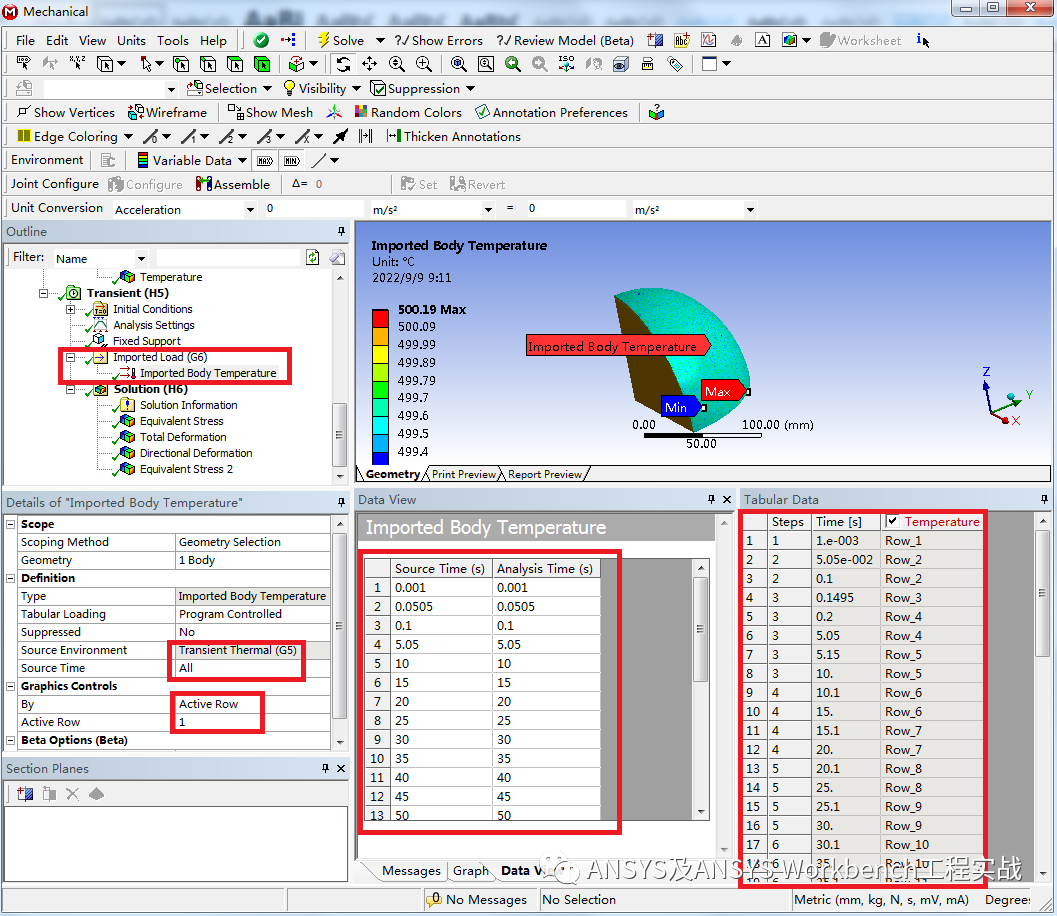
Task: Collapse the Transient (H5) tree node
Action: click(43, 293)
